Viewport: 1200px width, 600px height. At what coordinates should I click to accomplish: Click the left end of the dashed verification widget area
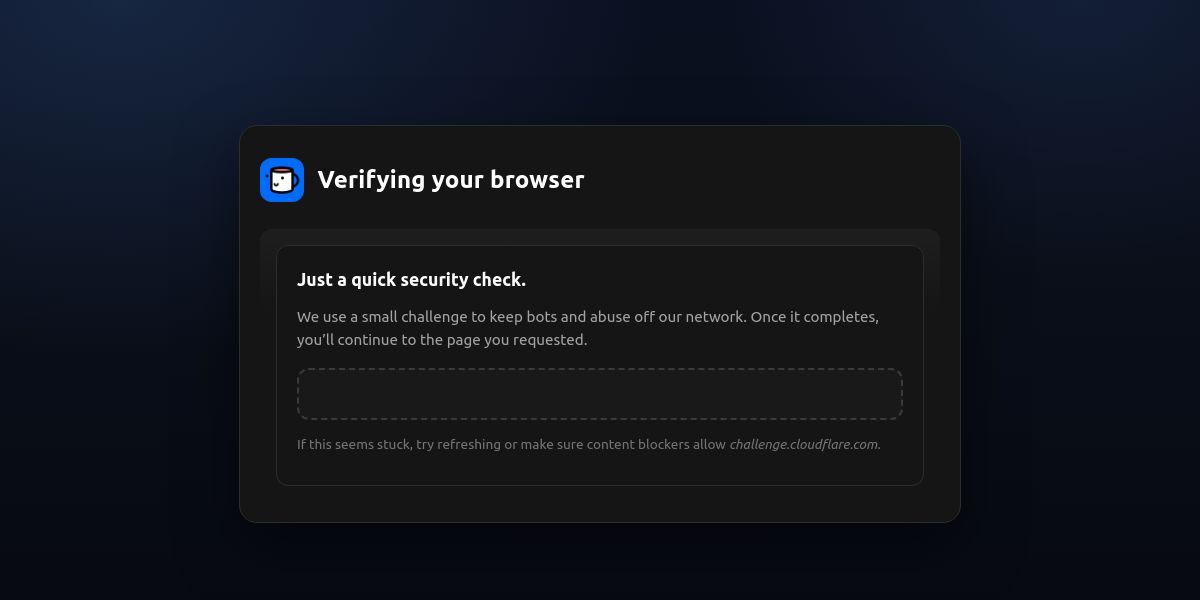310,394
